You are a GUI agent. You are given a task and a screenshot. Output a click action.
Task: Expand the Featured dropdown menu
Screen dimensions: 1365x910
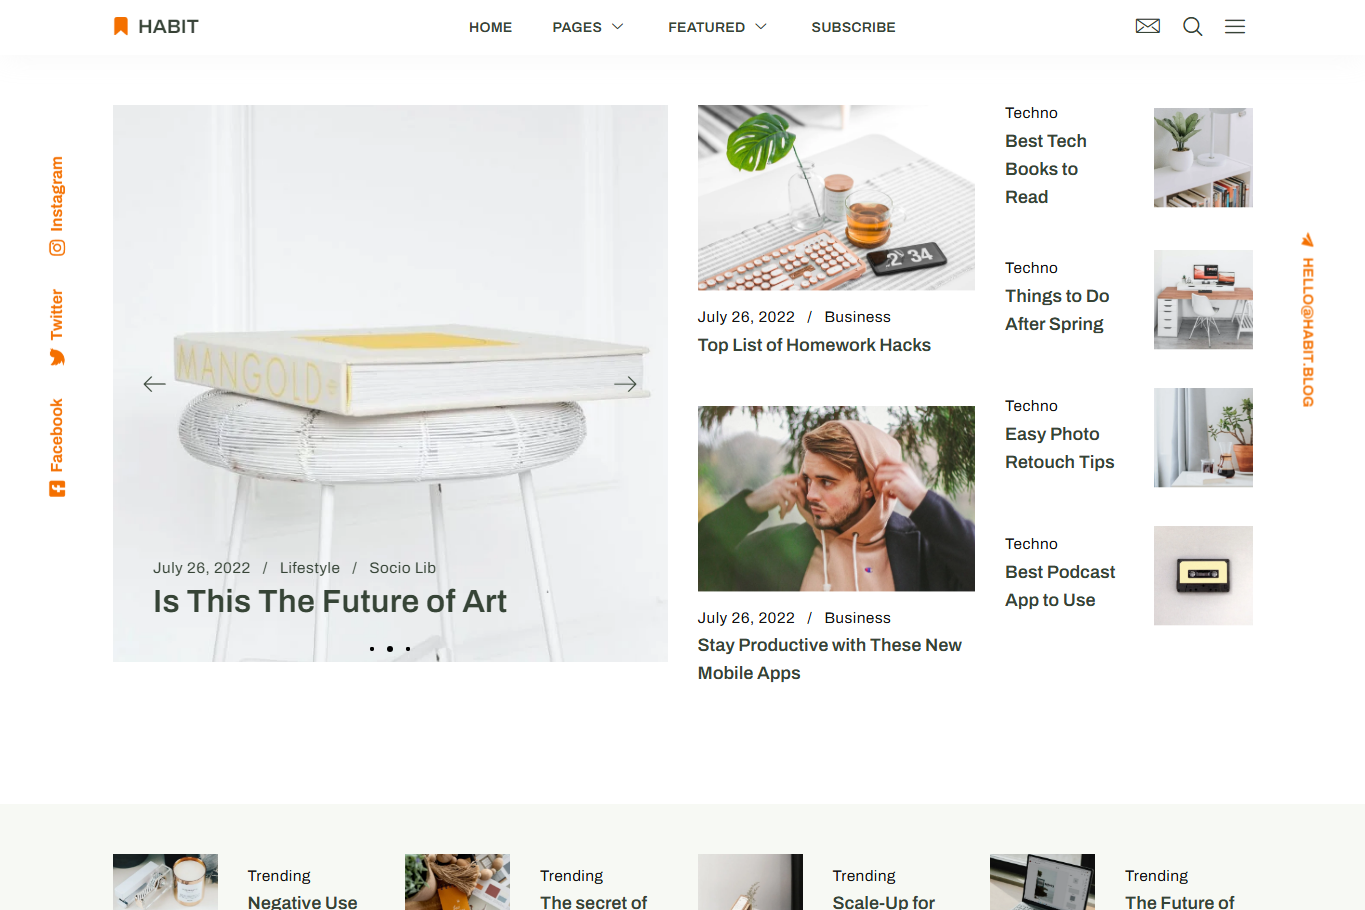coord(718,27)
